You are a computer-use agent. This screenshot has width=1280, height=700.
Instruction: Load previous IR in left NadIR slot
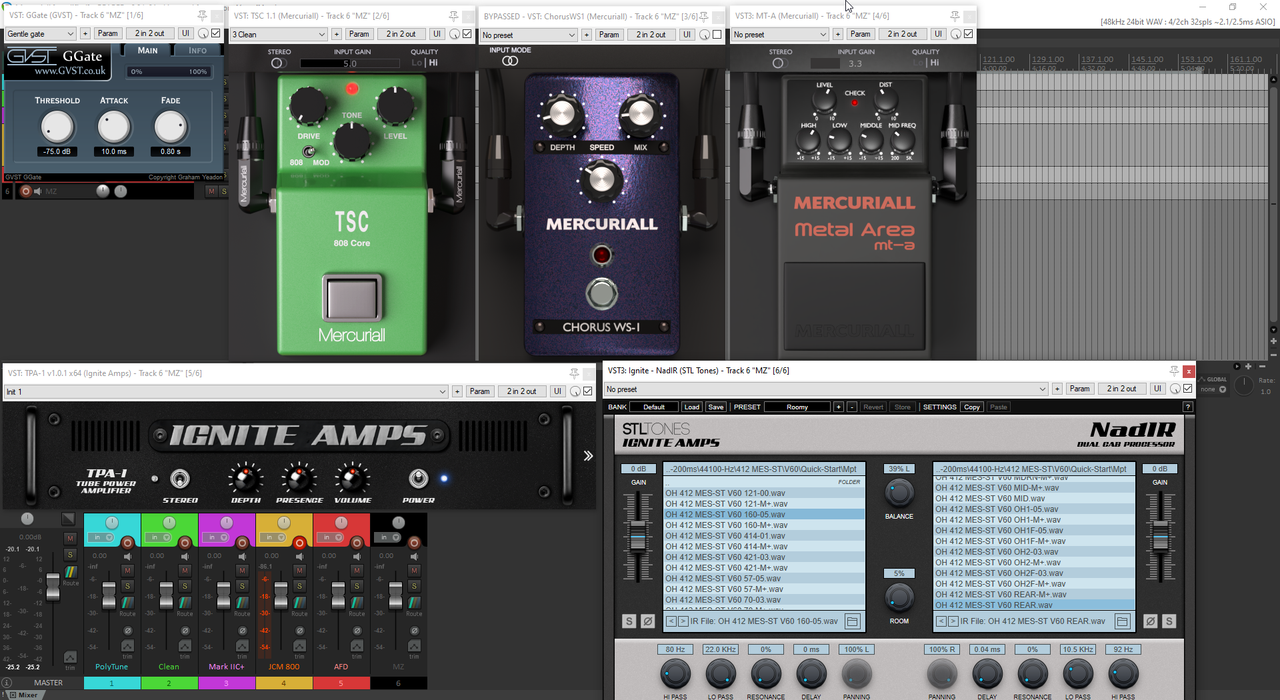(x=671, y=621)
